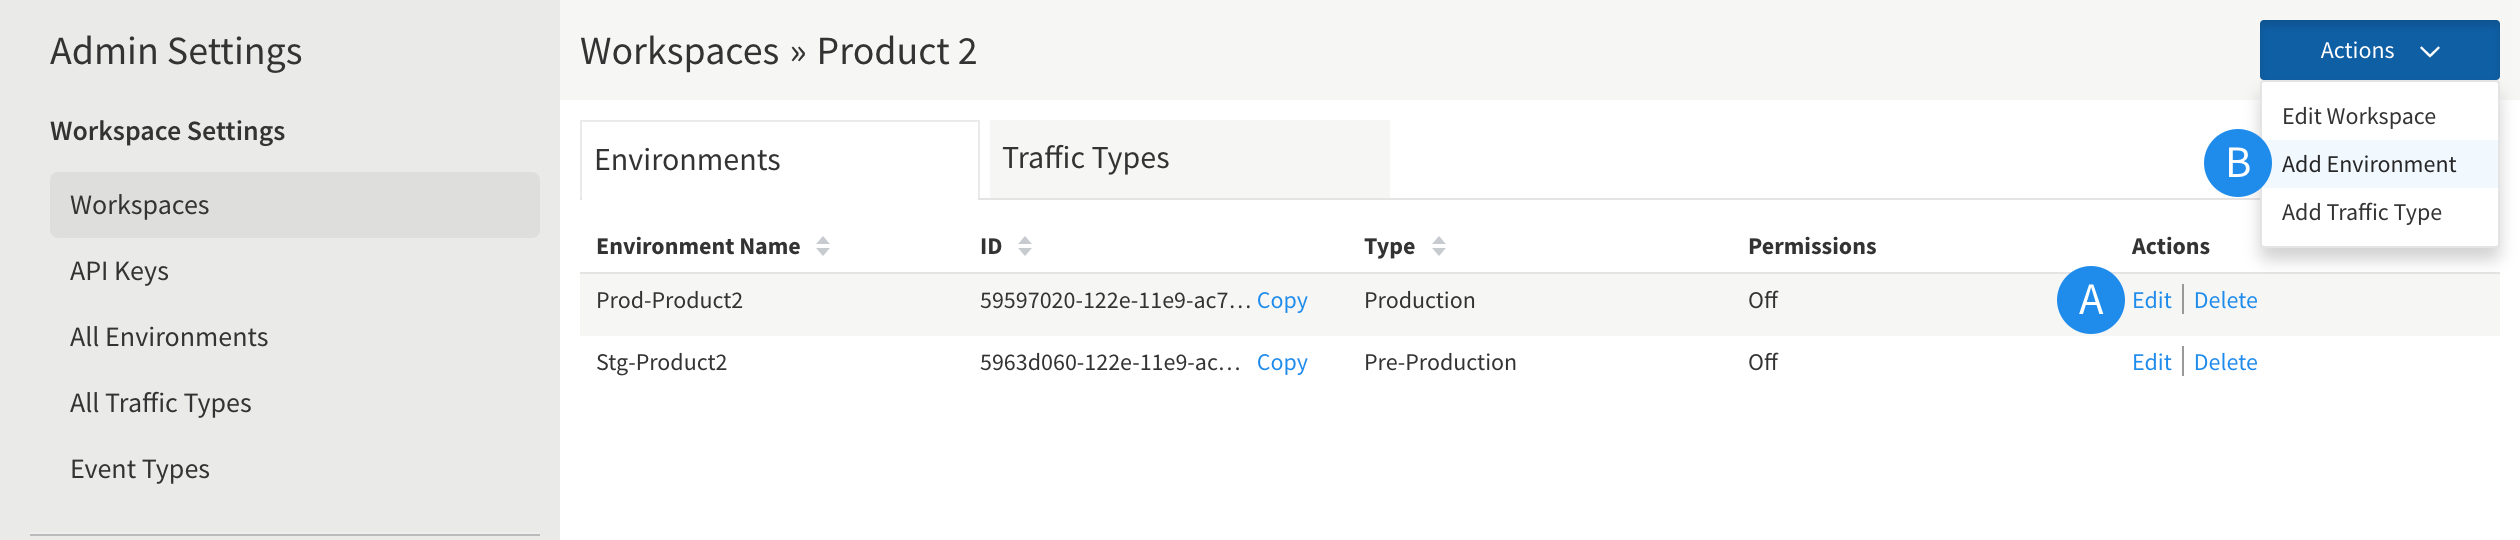Sort by Environment Name column arrows
This screenshot has height=540, width=2520.
823,246
